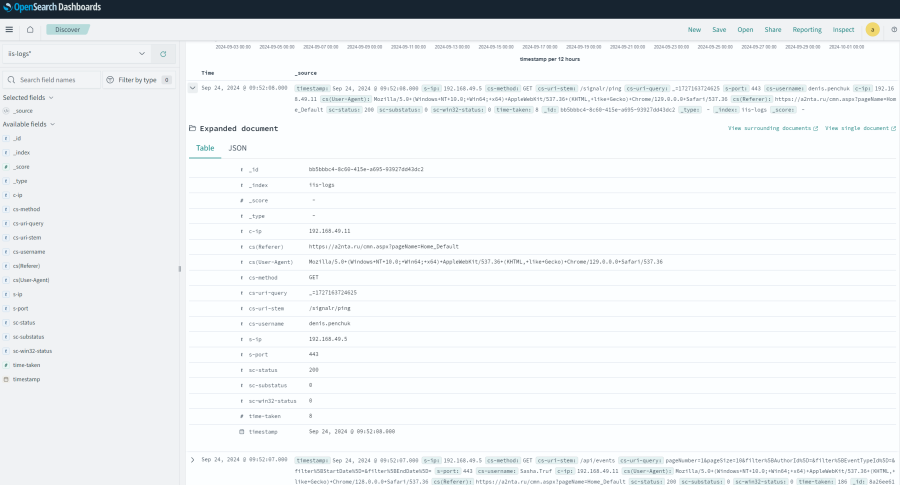
Task: Click Save in the top menu
Action: [x=719, y=30]
